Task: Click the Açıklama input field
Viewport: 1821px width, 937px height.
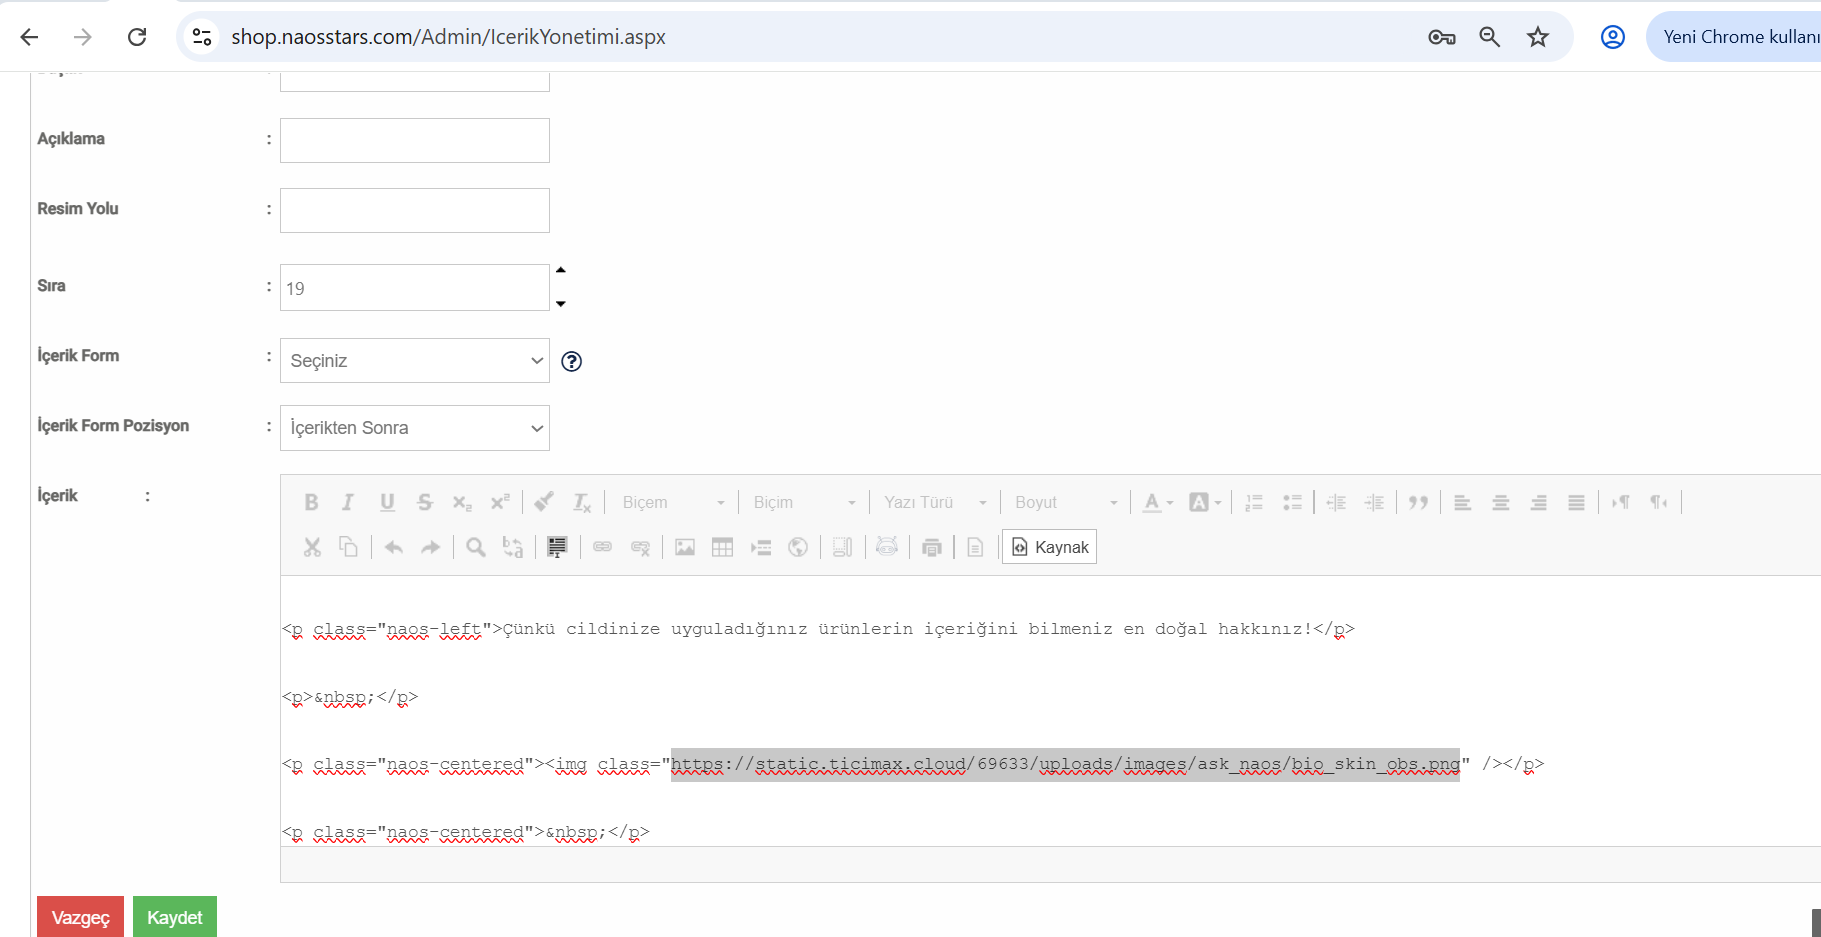Action: [x=415, y=140]
